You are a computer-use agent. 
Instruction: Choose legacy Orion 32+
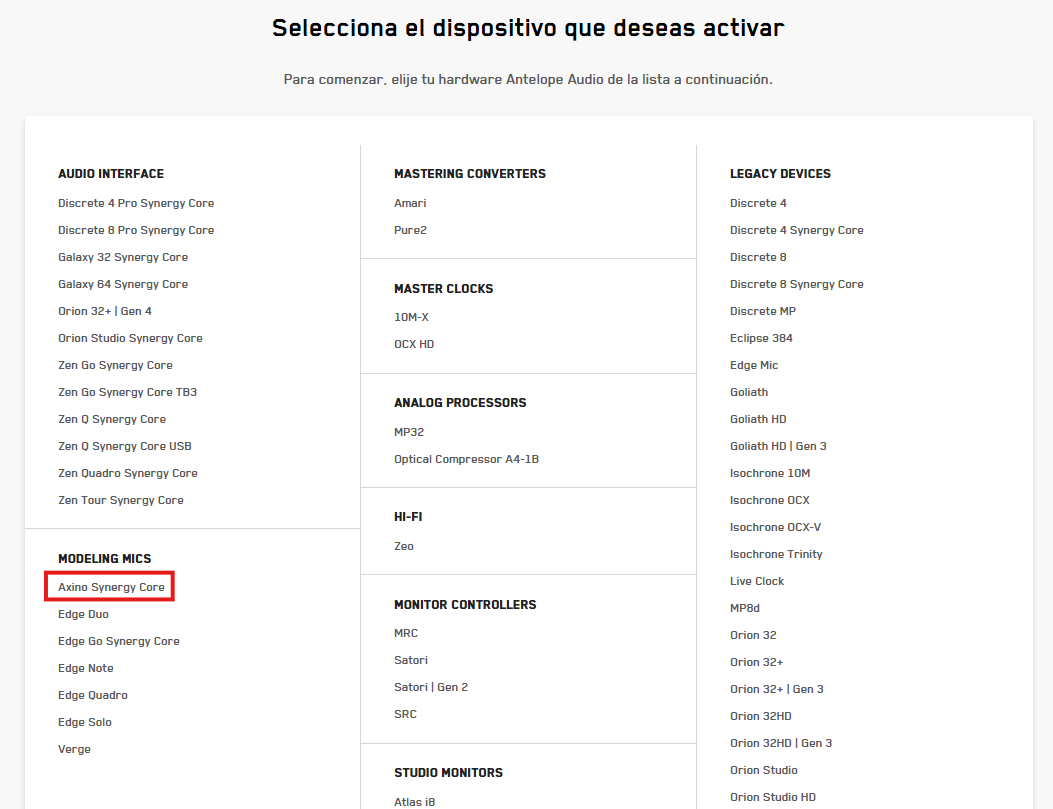(757, 662)
